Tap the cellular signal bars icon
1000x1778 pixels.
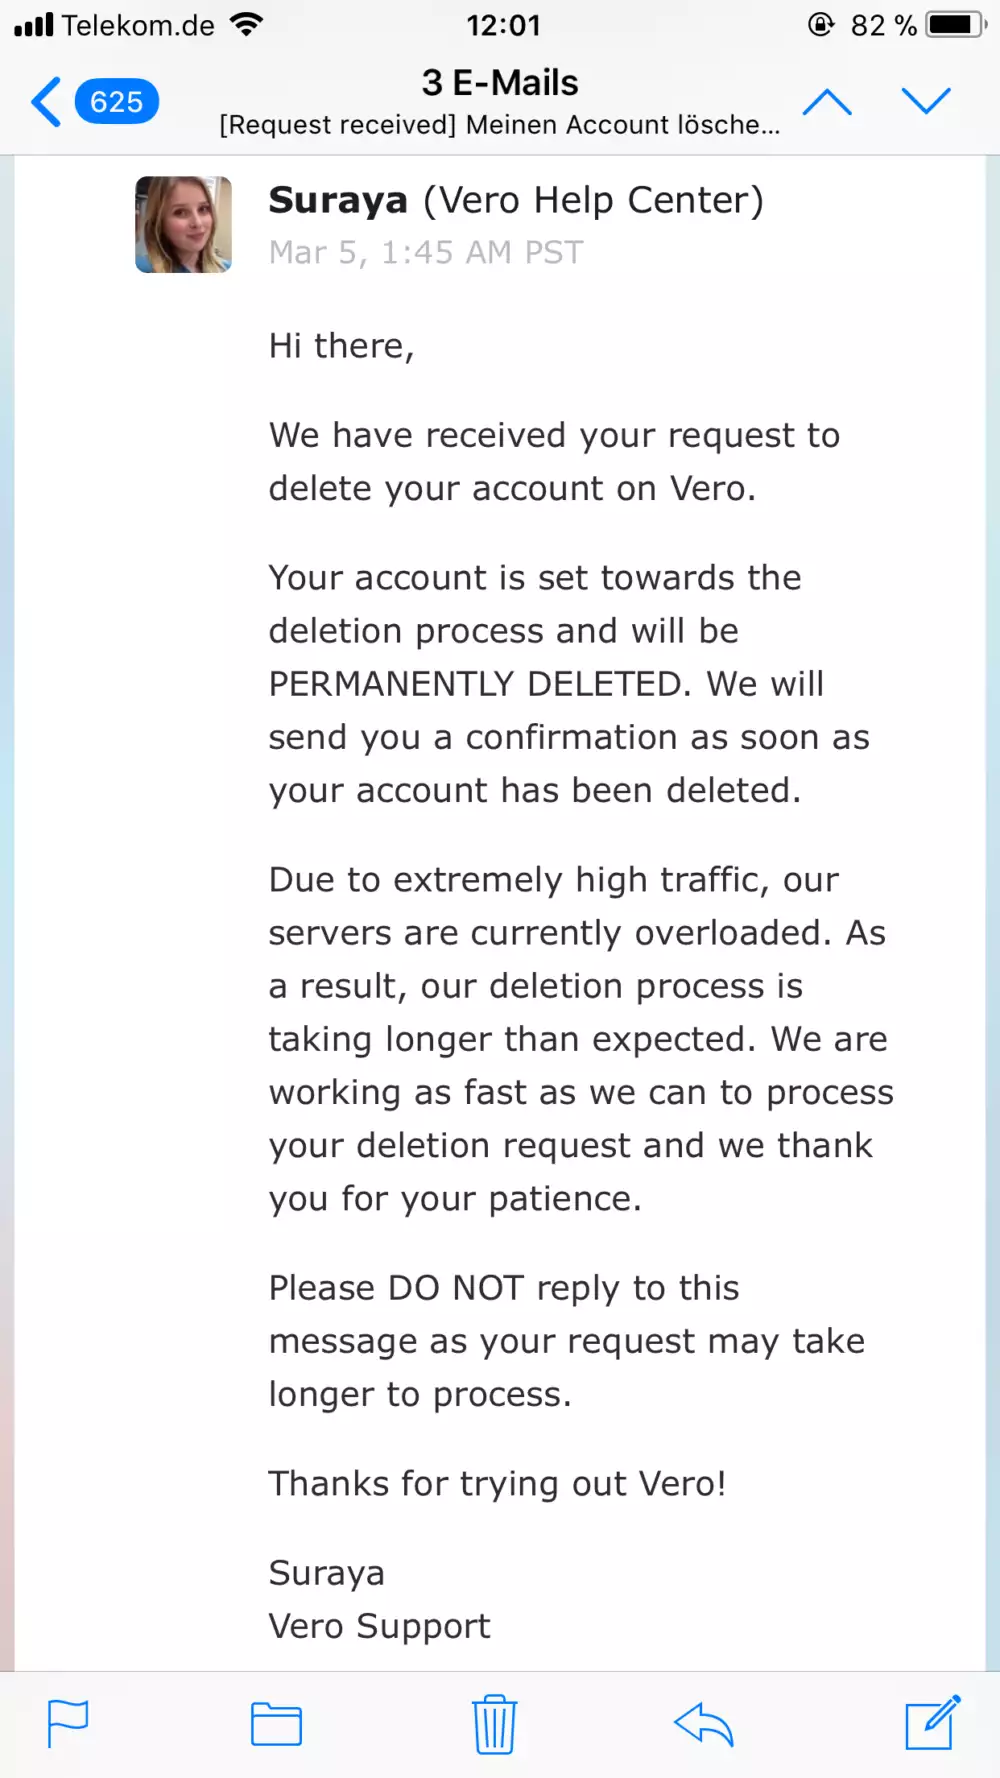click(34, 25)
